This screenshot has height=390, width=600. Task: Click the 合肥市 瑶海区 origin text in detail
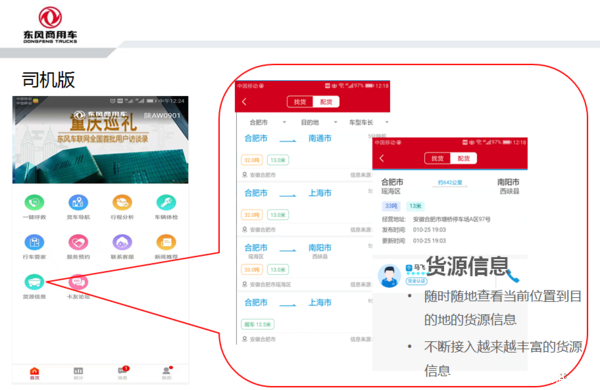click(392, 186)
